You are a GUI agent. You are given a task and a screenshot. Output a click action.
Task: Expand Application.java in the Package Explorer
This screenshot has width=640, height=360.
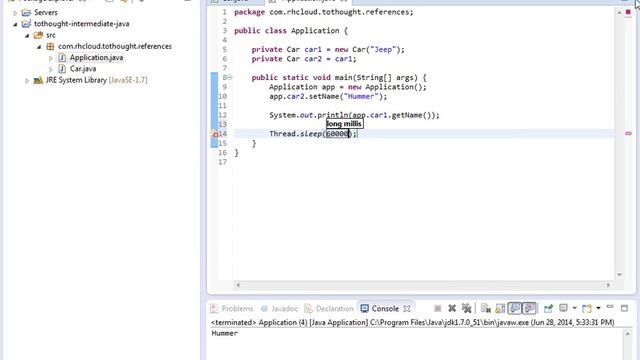[51, 58]
